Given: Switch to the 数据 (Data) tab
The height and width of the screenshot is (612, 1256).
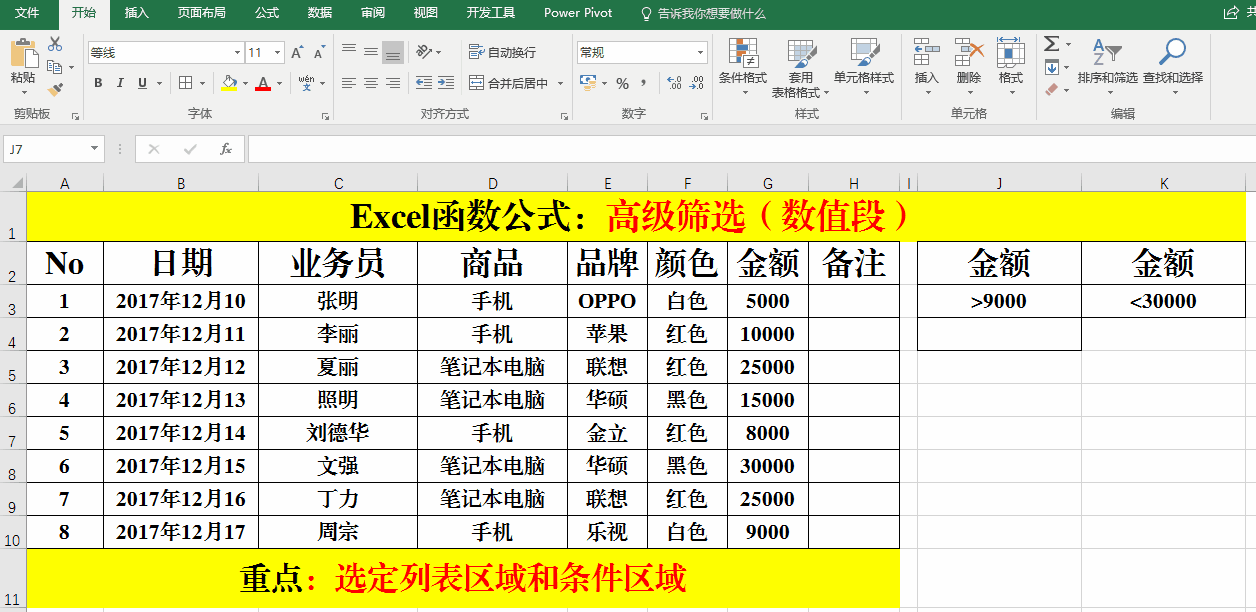Looking at the screenshot, I should (320, 13).
